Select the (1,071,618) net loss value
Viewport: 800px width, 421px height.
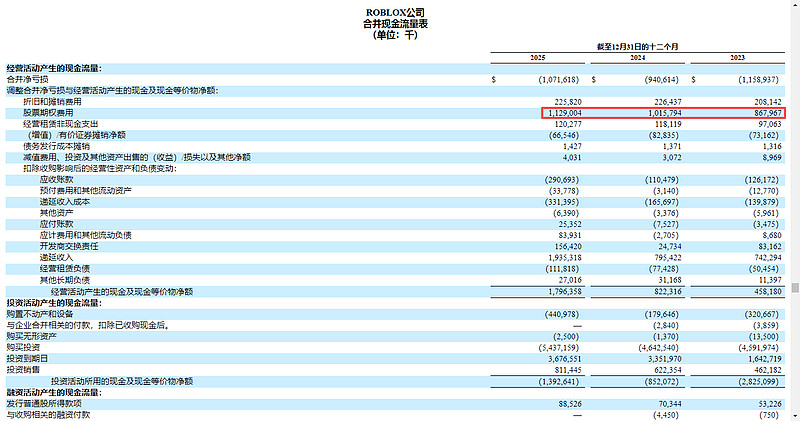(x=559, y=80)
